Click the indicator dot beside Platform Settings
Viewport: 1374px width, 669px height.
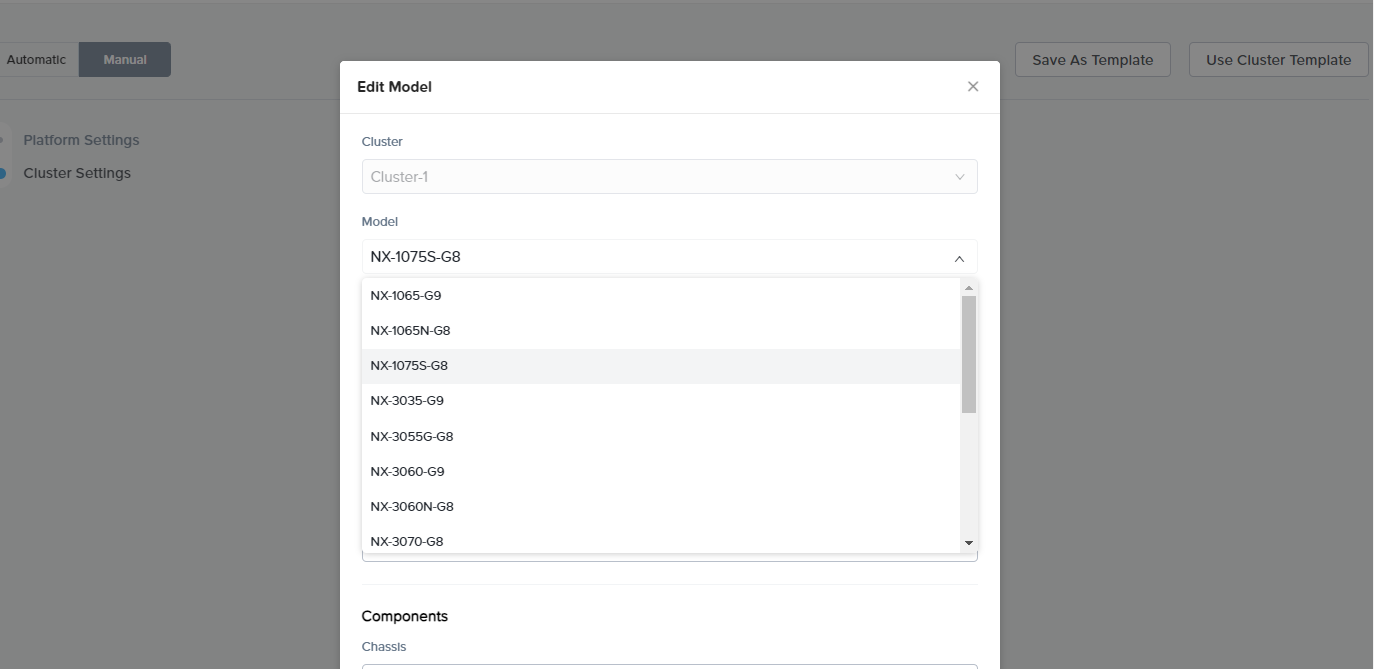(3, 139)
